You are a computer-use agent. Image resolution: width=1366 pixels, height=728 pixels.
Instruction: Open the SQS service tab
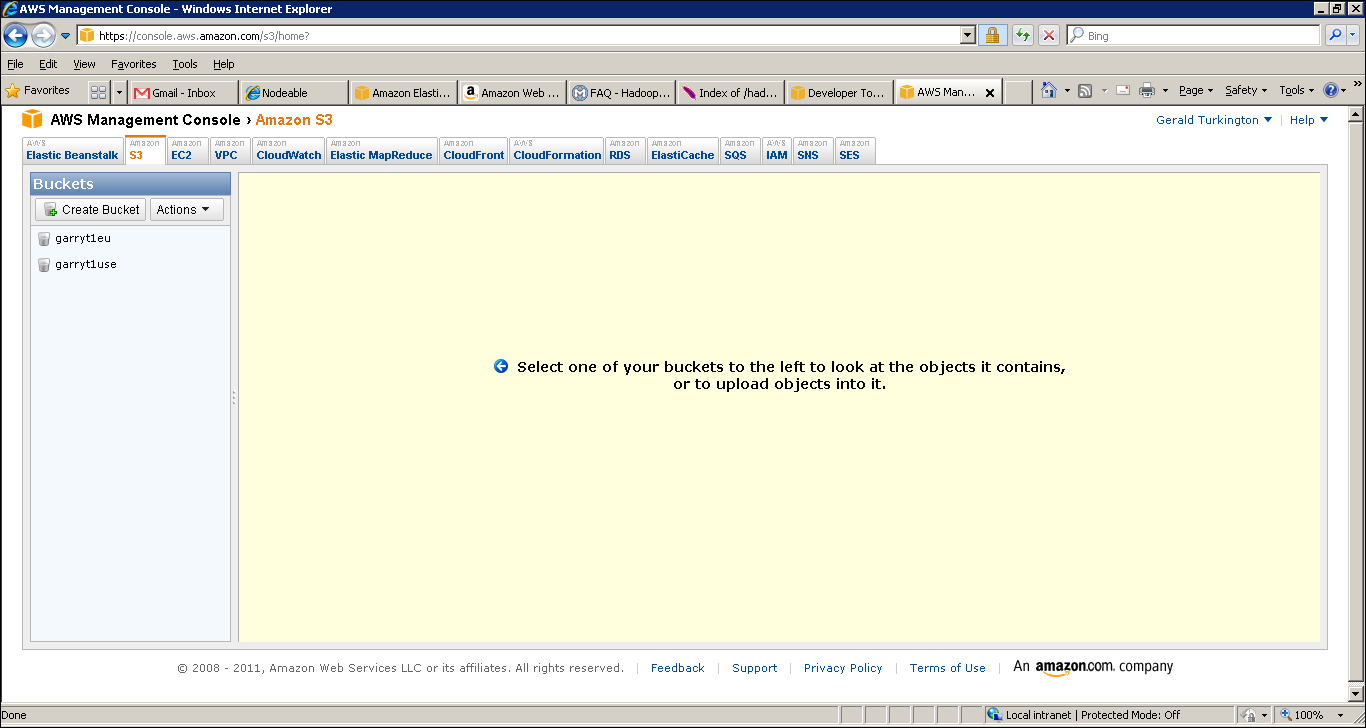click(x=740, y=151)
